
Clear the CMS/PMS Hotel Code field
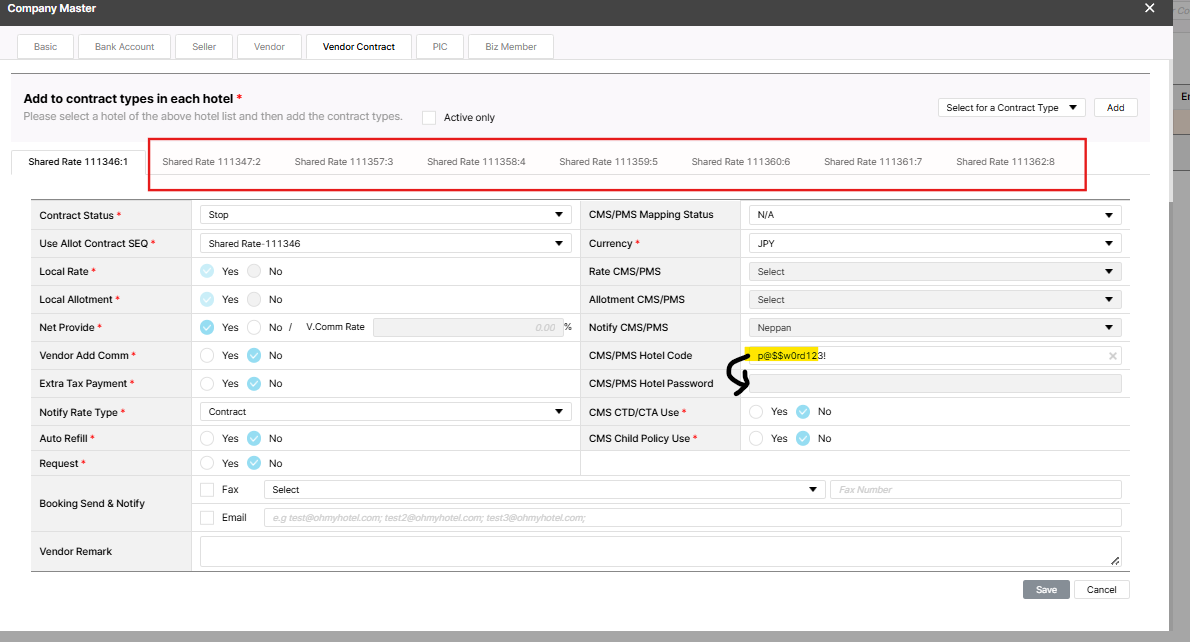[1112, 356]
